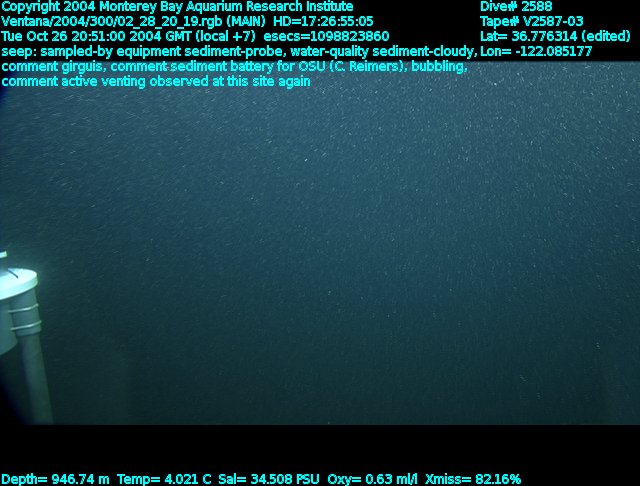Image resolution: width=640 pixels, height=486 pixels.
Task: Click the water-quality sediment-cloudy annotation
Action: [384, 51]
